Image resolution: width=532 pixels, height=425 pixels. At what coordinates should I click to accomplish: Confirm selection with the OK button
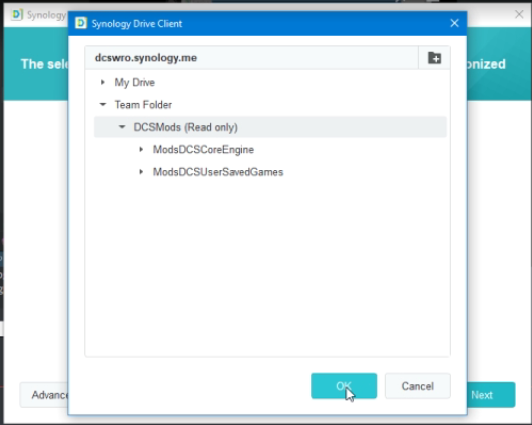[344, 386]
